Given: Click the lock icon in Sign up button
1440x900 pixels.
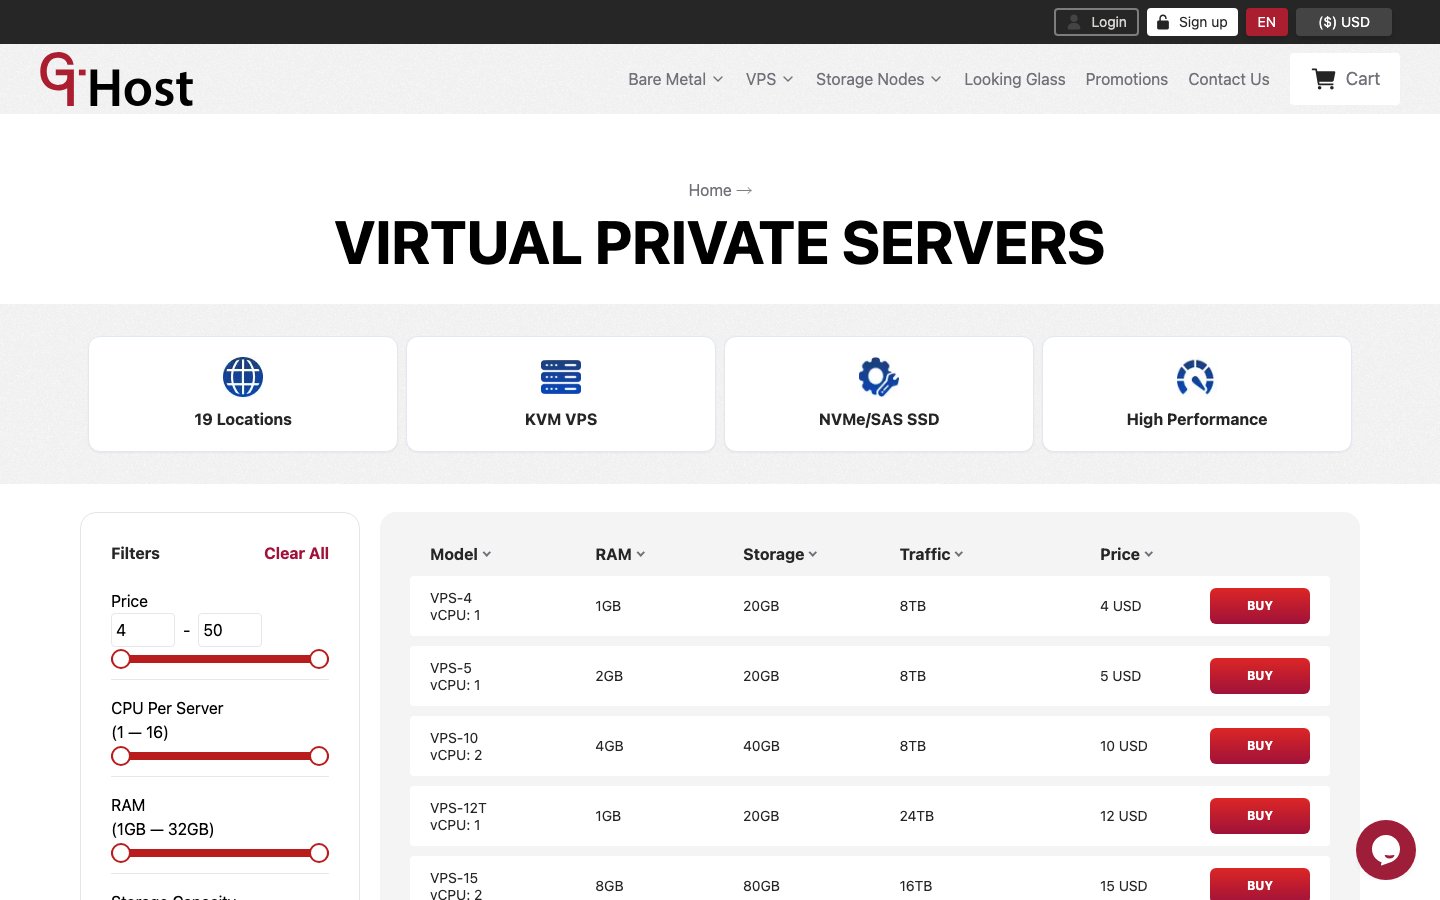Looking at the screenshot, I should click(1163, 22).
